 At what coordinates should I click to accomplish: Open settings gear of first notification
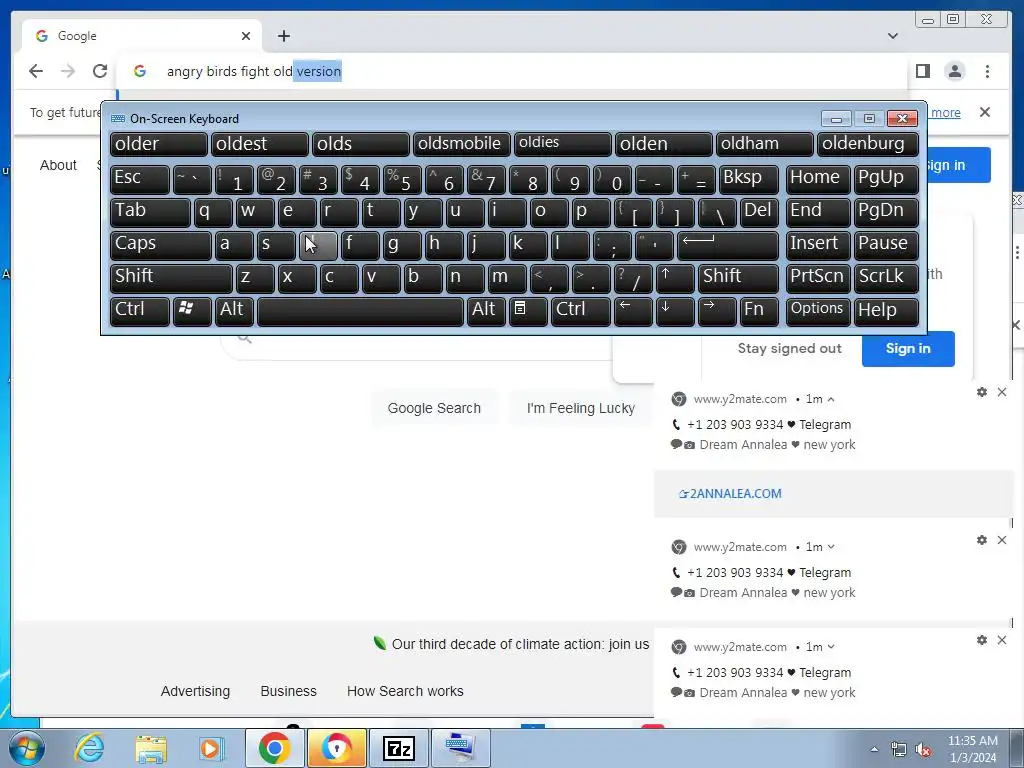coord(982,392)
